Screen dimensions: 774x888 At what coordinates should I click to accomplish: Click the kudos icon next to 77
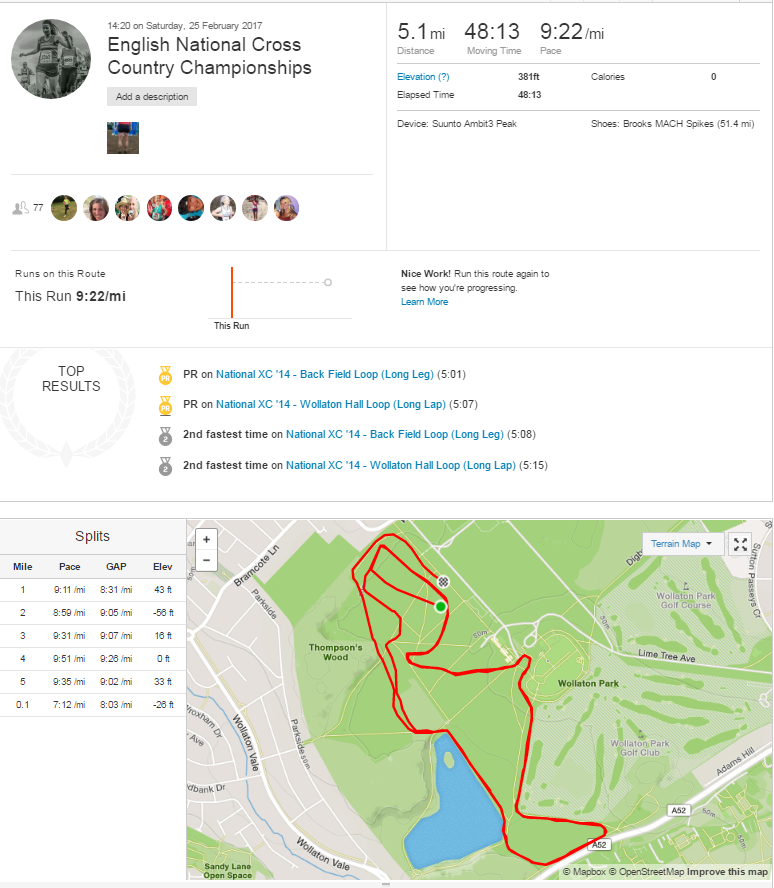[19, 208]
